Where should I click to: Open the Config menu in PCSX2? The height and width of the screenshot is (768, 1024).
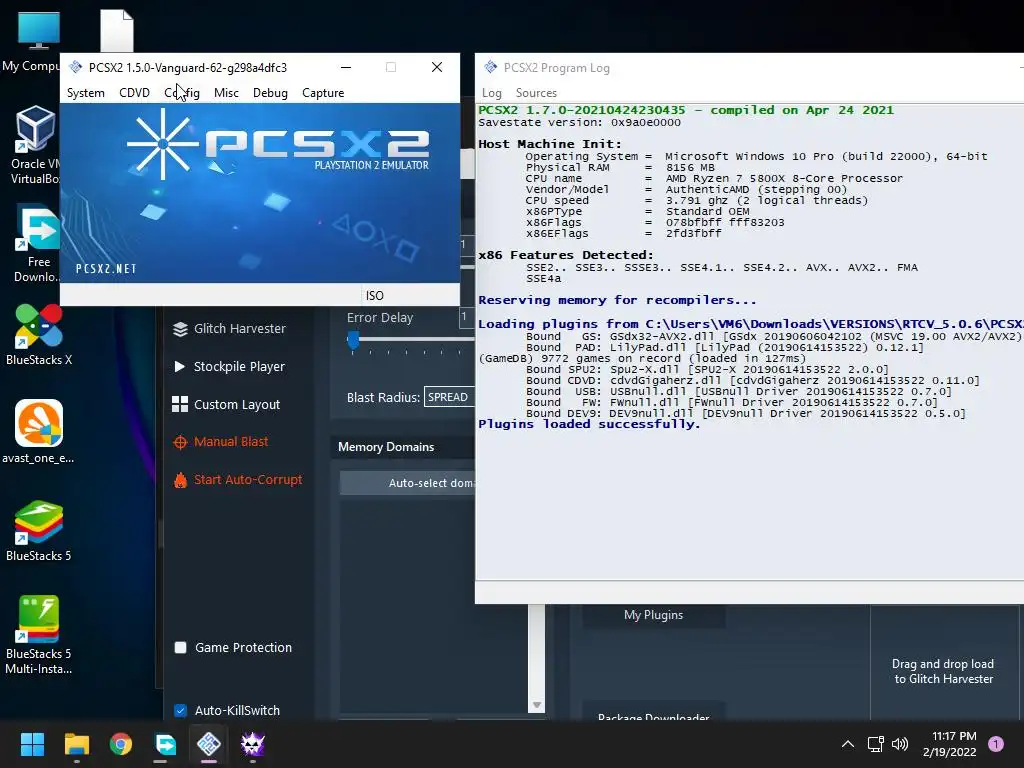tap(182, 93)
